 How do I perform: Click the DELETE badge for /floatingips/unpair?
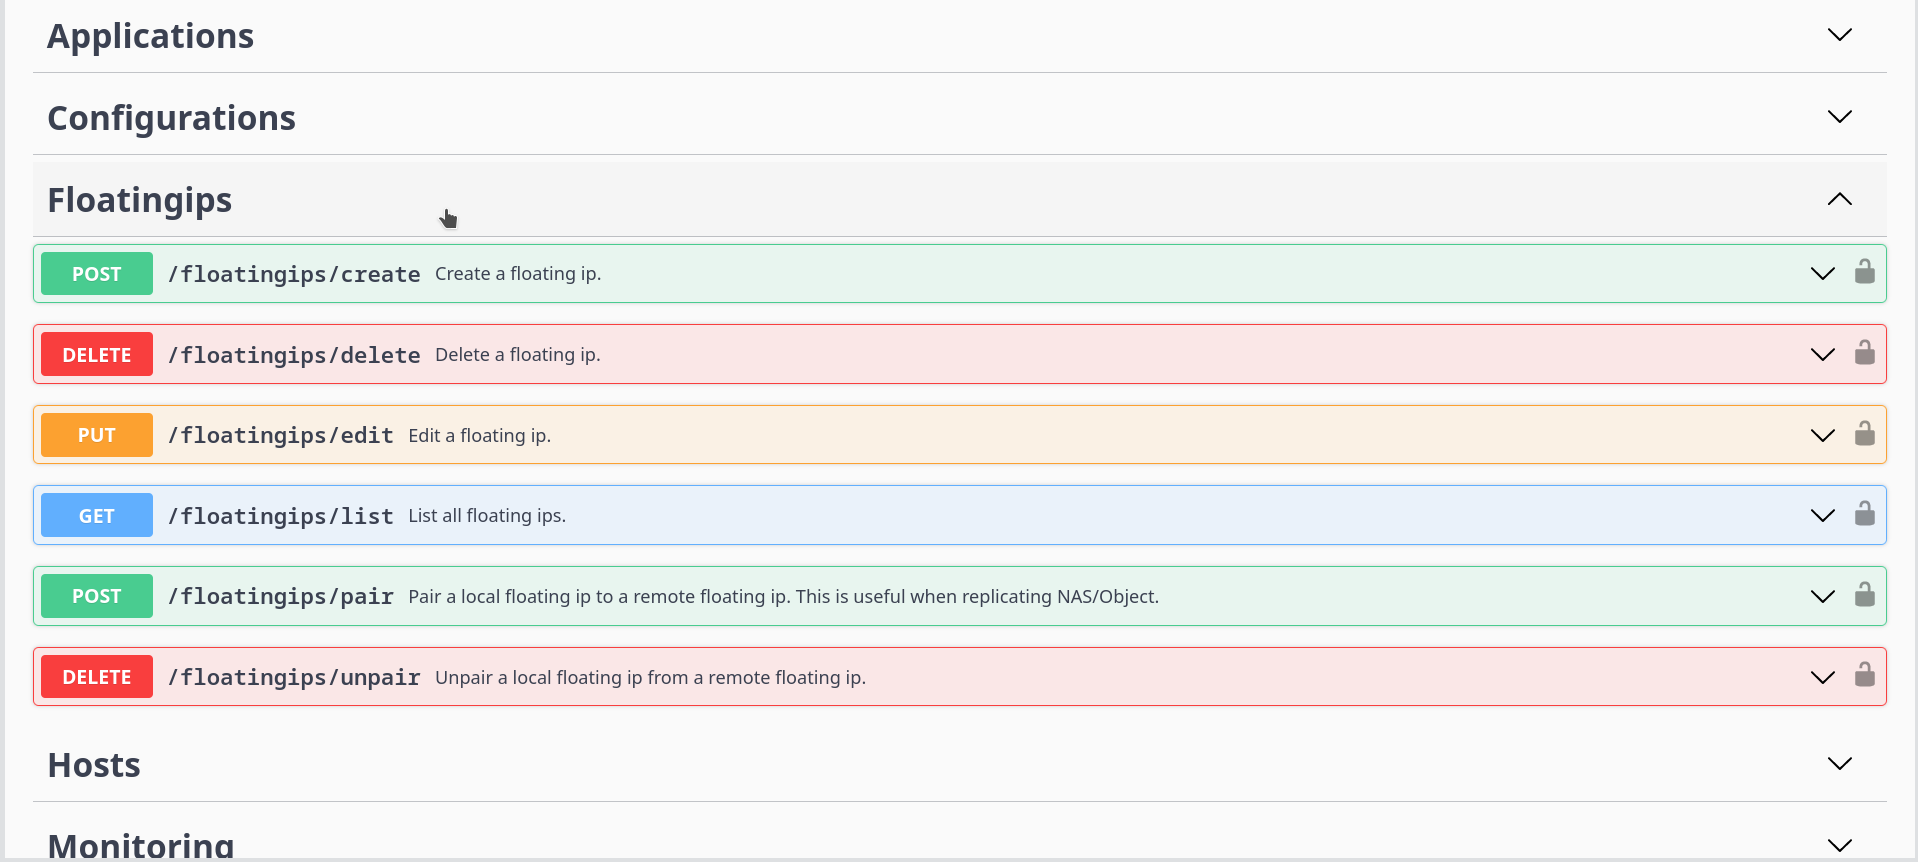tap(97, 677)
